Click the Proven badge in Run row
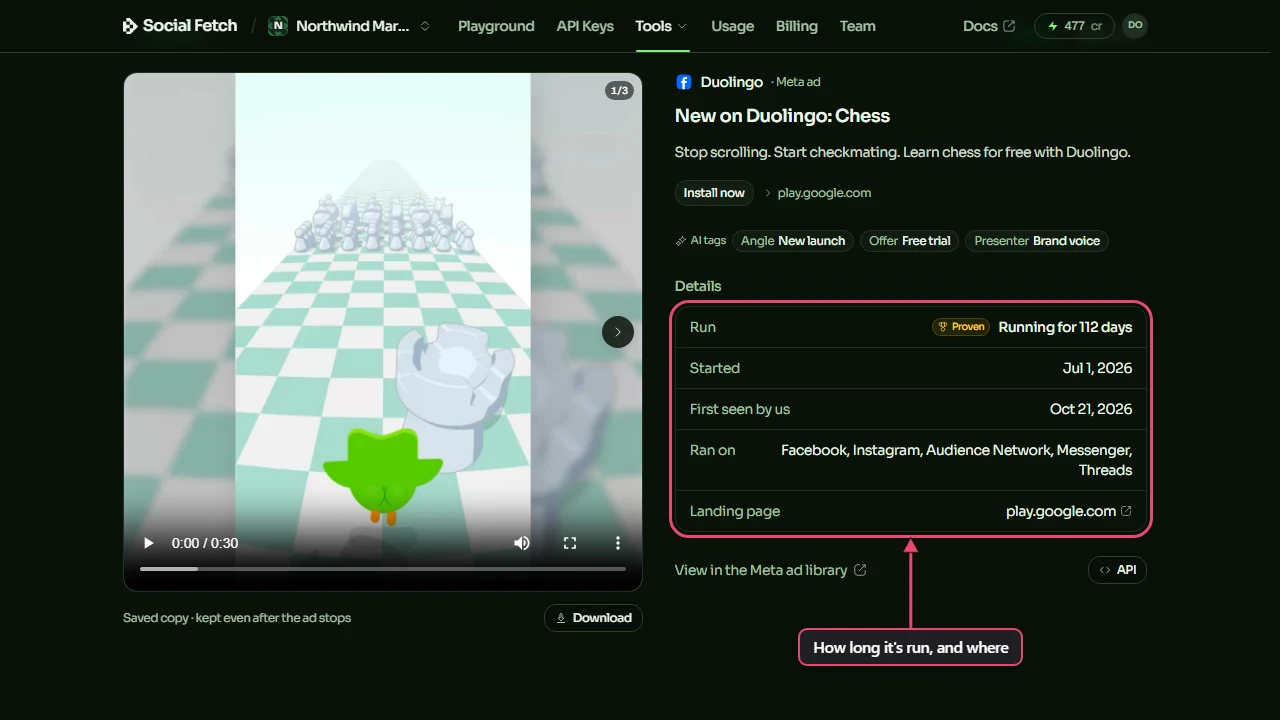Viewport: 1280px width, 720px height. (961, 327)
